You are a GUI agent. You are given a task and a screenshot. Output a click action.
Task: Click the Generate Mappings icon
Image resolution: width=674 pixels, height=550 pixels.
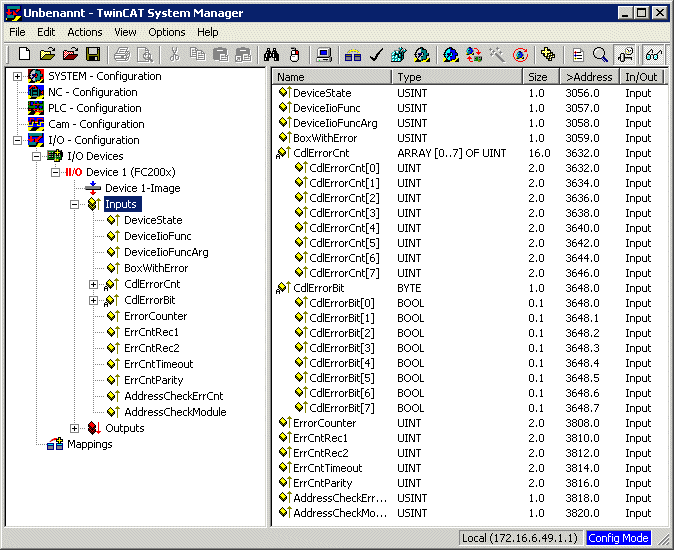[x=353, y=55]
